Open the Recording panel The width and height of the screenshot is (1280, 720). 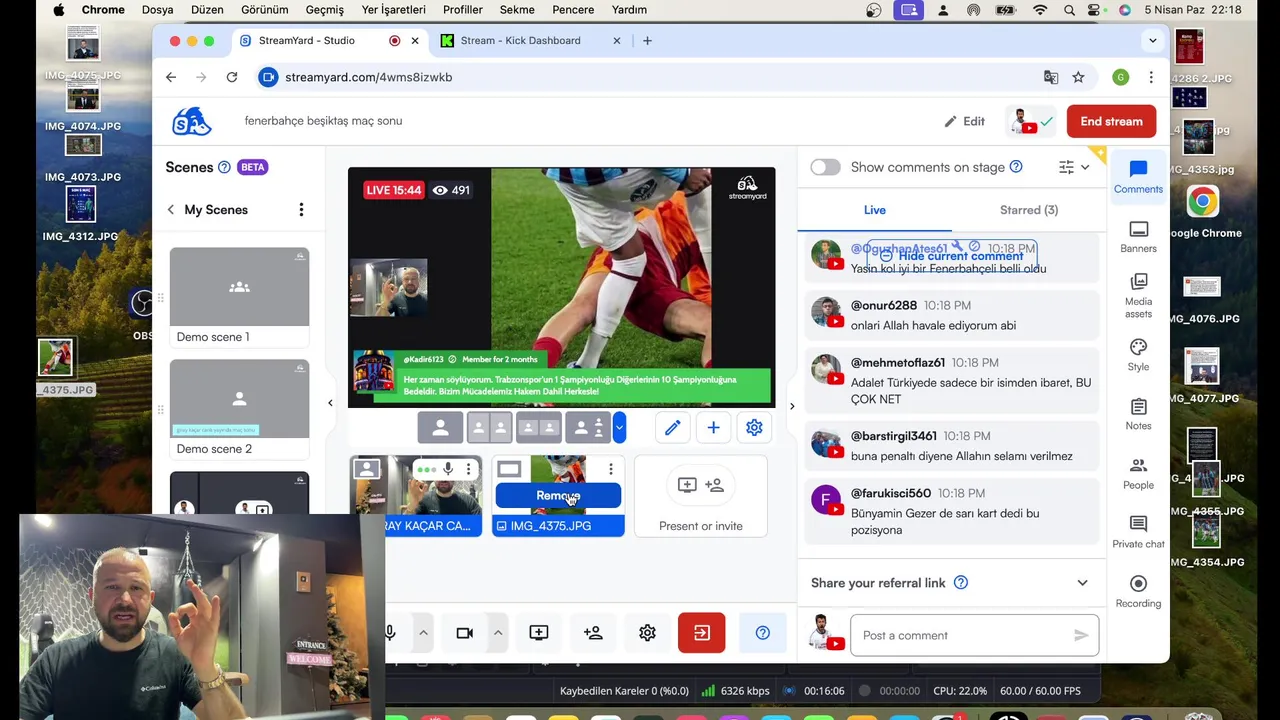[x=1138, y=591]
